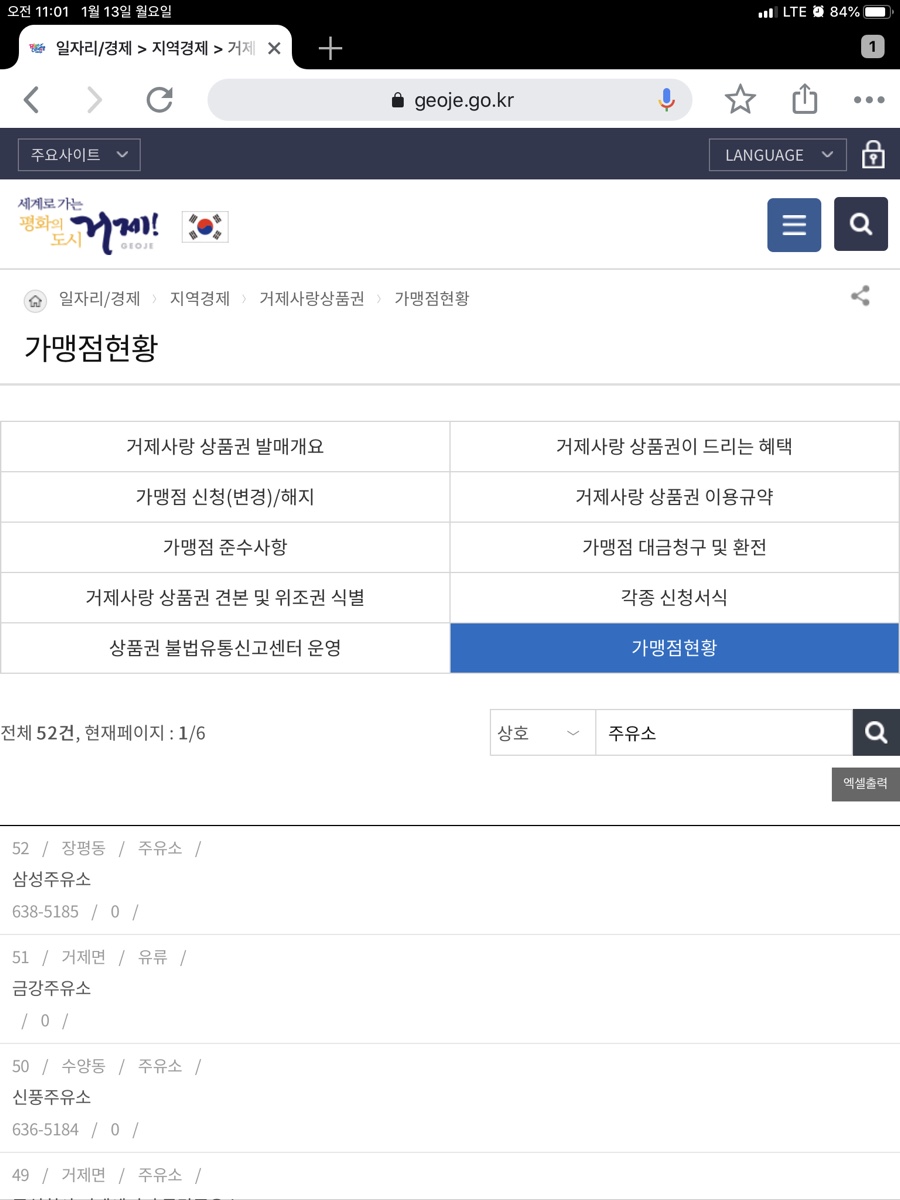
Task: Go home via breadcrumb house icon
Action: pos(35,300)
